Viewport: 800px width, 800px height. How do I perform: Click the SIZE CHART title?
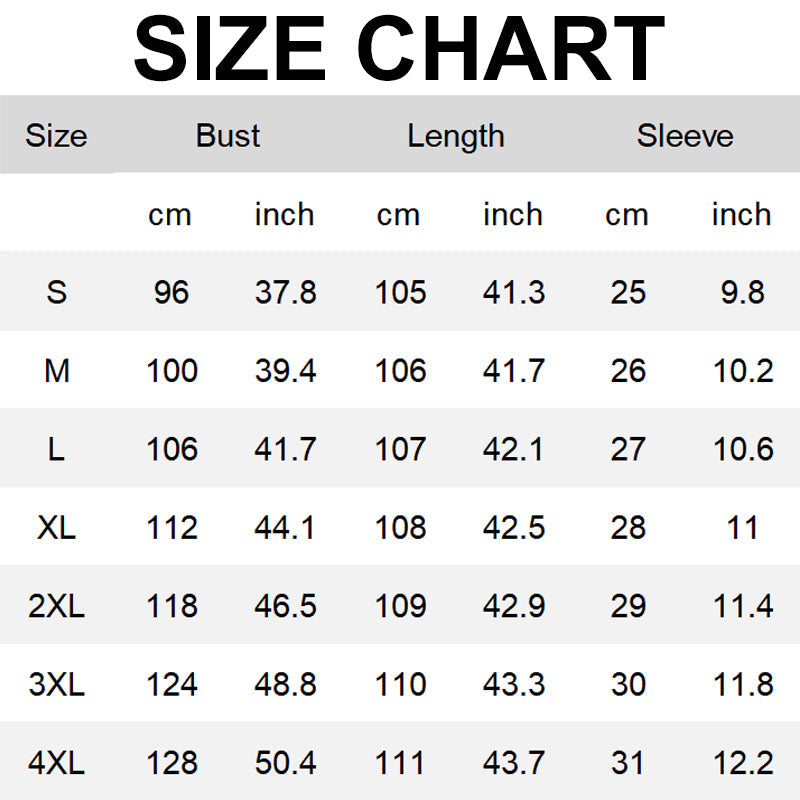pyautogui.click(x=399, y=47)
